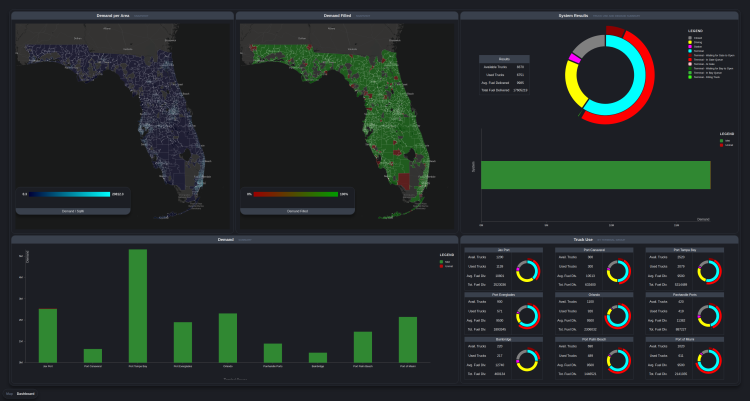The image size is (750, 401).
Task: Click the cyan demand per square mile gradient bar
Action: (x=69, y=194)
